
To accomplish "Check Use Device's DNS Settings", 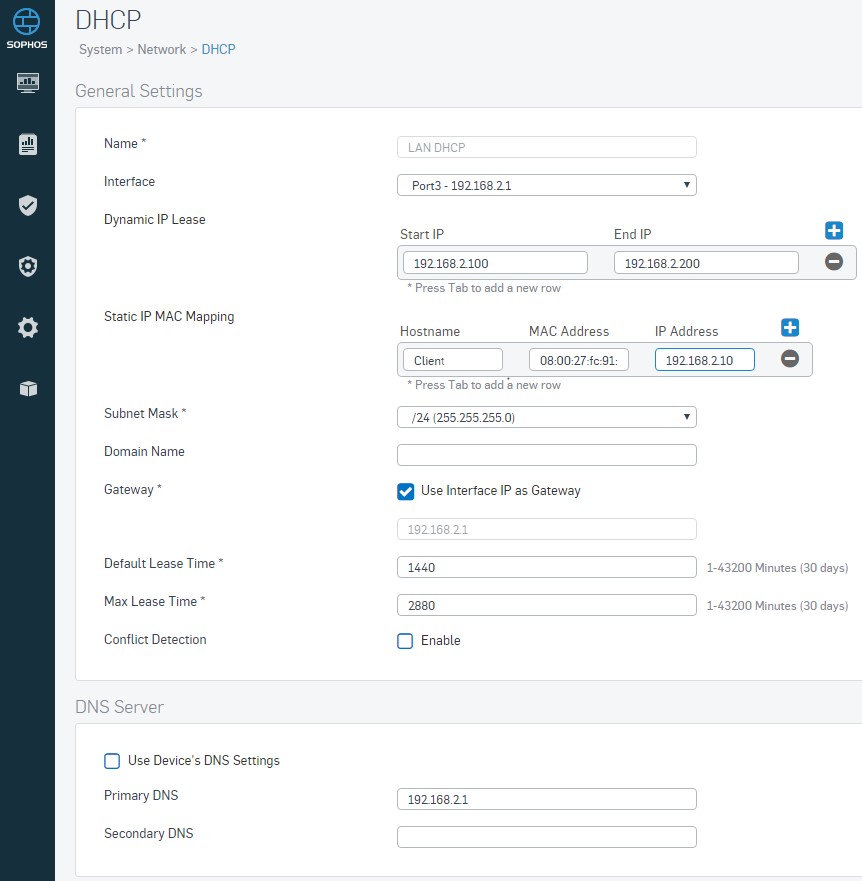I will click(x=112, y=761).
